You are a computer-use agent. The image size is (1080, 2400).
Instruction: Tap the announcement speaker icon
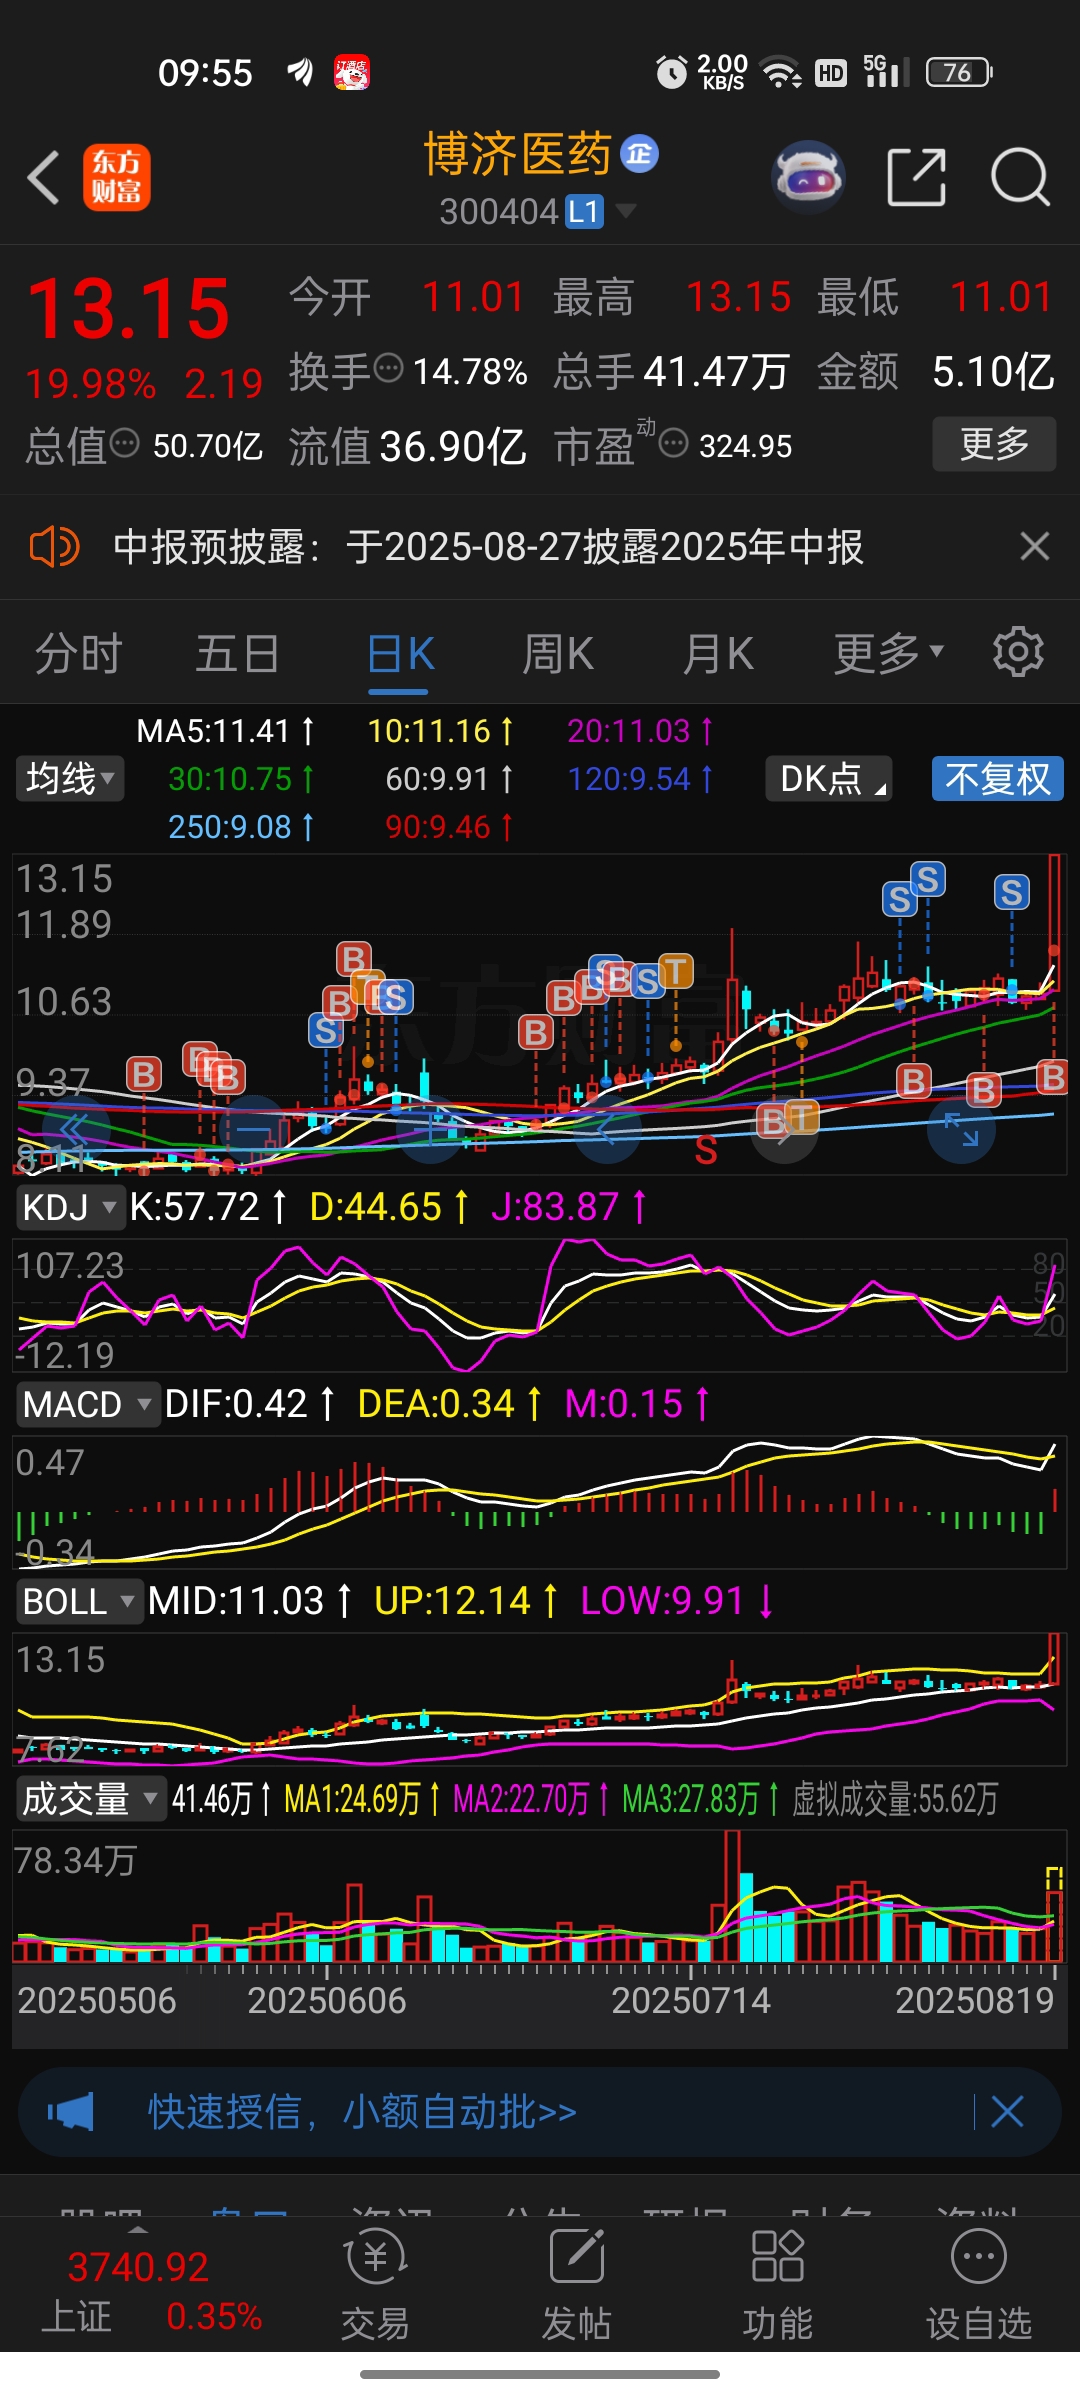pyautogui.click(x=54, y=547)
